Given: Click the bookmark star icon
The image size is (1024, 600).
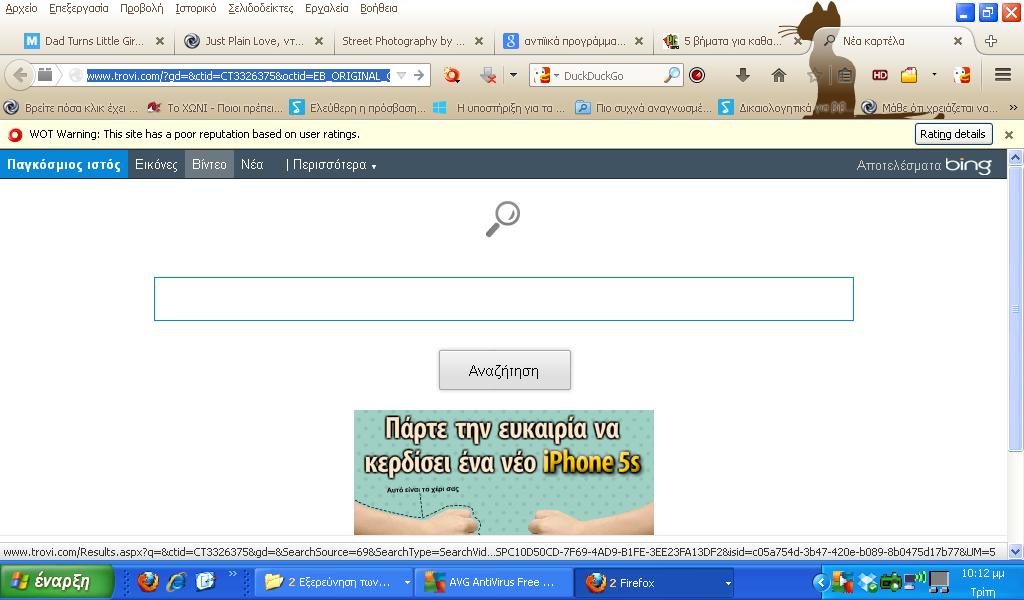Looking at the screenshot, I should point(814,76).
